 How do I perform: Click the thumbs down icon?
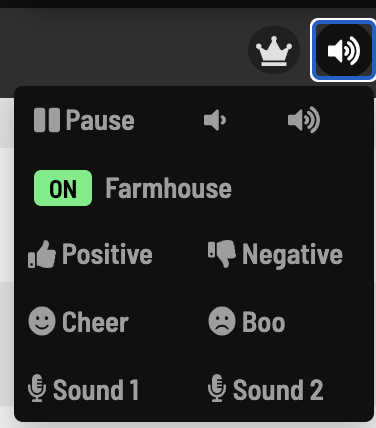pyautogui.click(x=222, y=254)
